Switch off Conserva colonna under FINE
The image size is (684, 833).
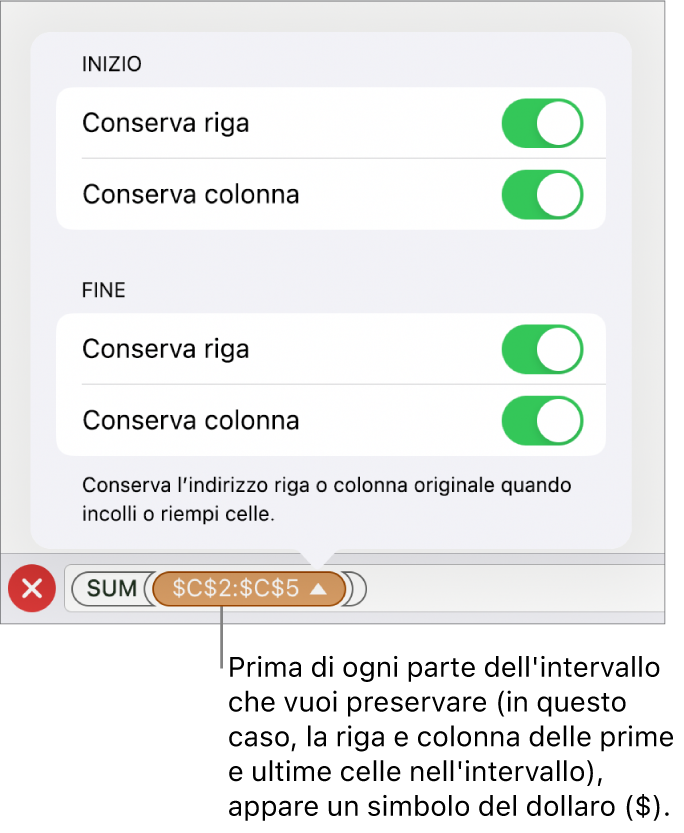541,420
